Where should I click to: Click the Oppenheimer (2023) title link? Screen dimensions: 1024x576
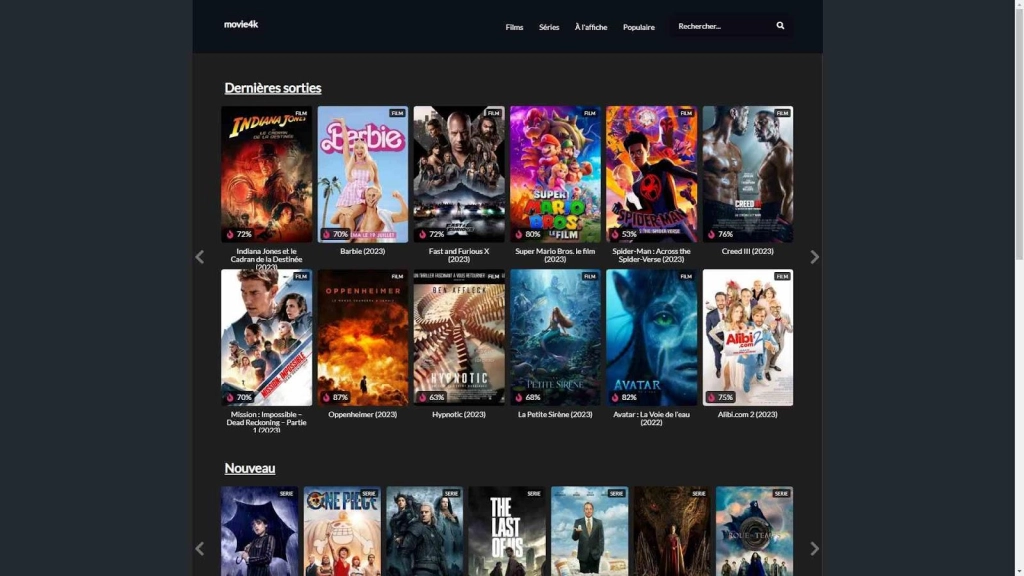362,414
